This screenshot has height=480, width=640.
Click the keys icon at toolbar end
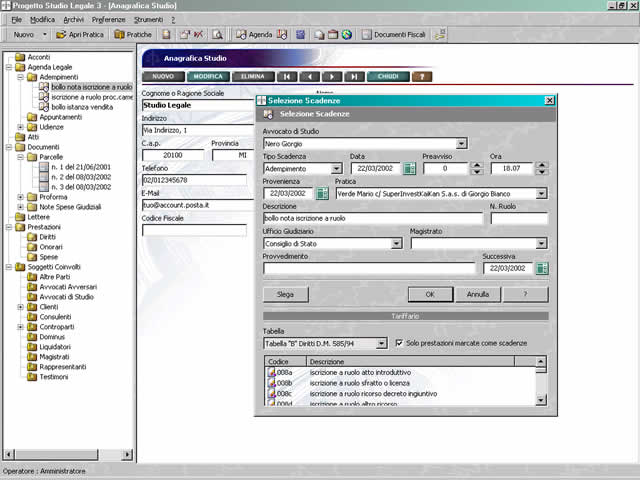(x=440, y=35)
